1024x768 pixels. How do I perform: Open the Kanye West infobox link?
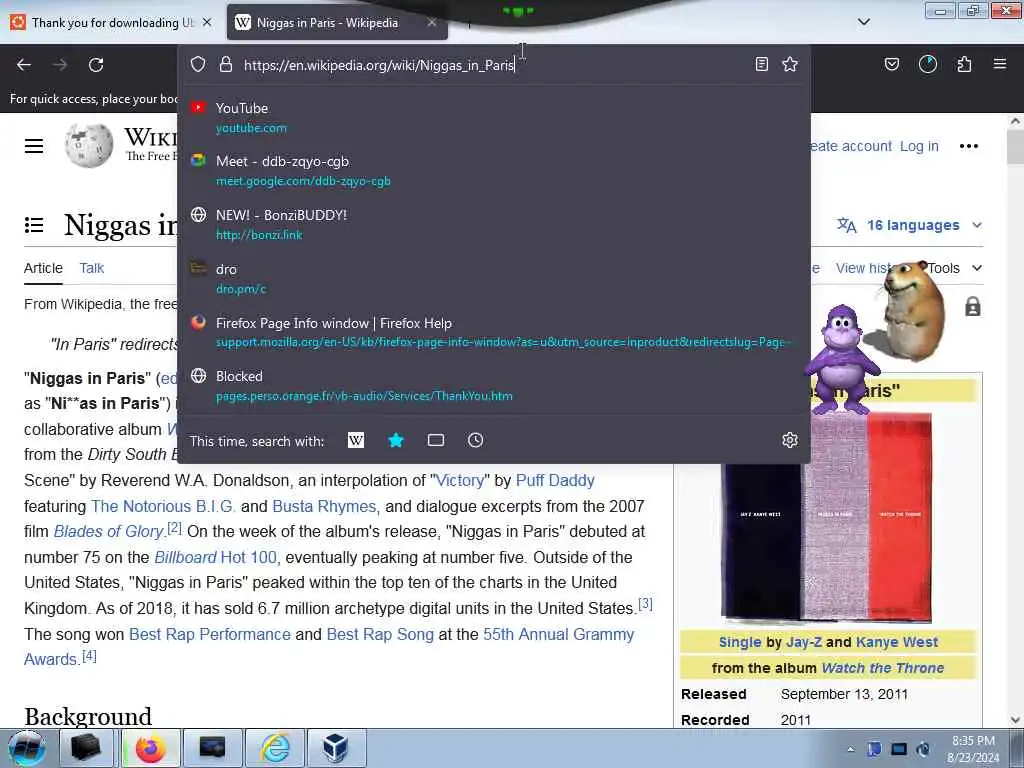897,643
